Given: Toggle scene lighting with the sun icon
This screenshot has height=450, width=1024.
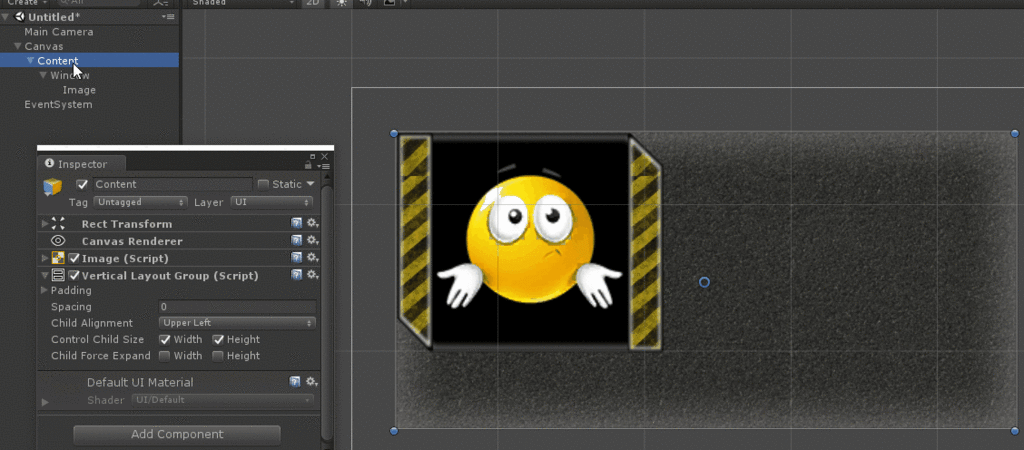Looking at the screenshot, I should tap(341, 3).
